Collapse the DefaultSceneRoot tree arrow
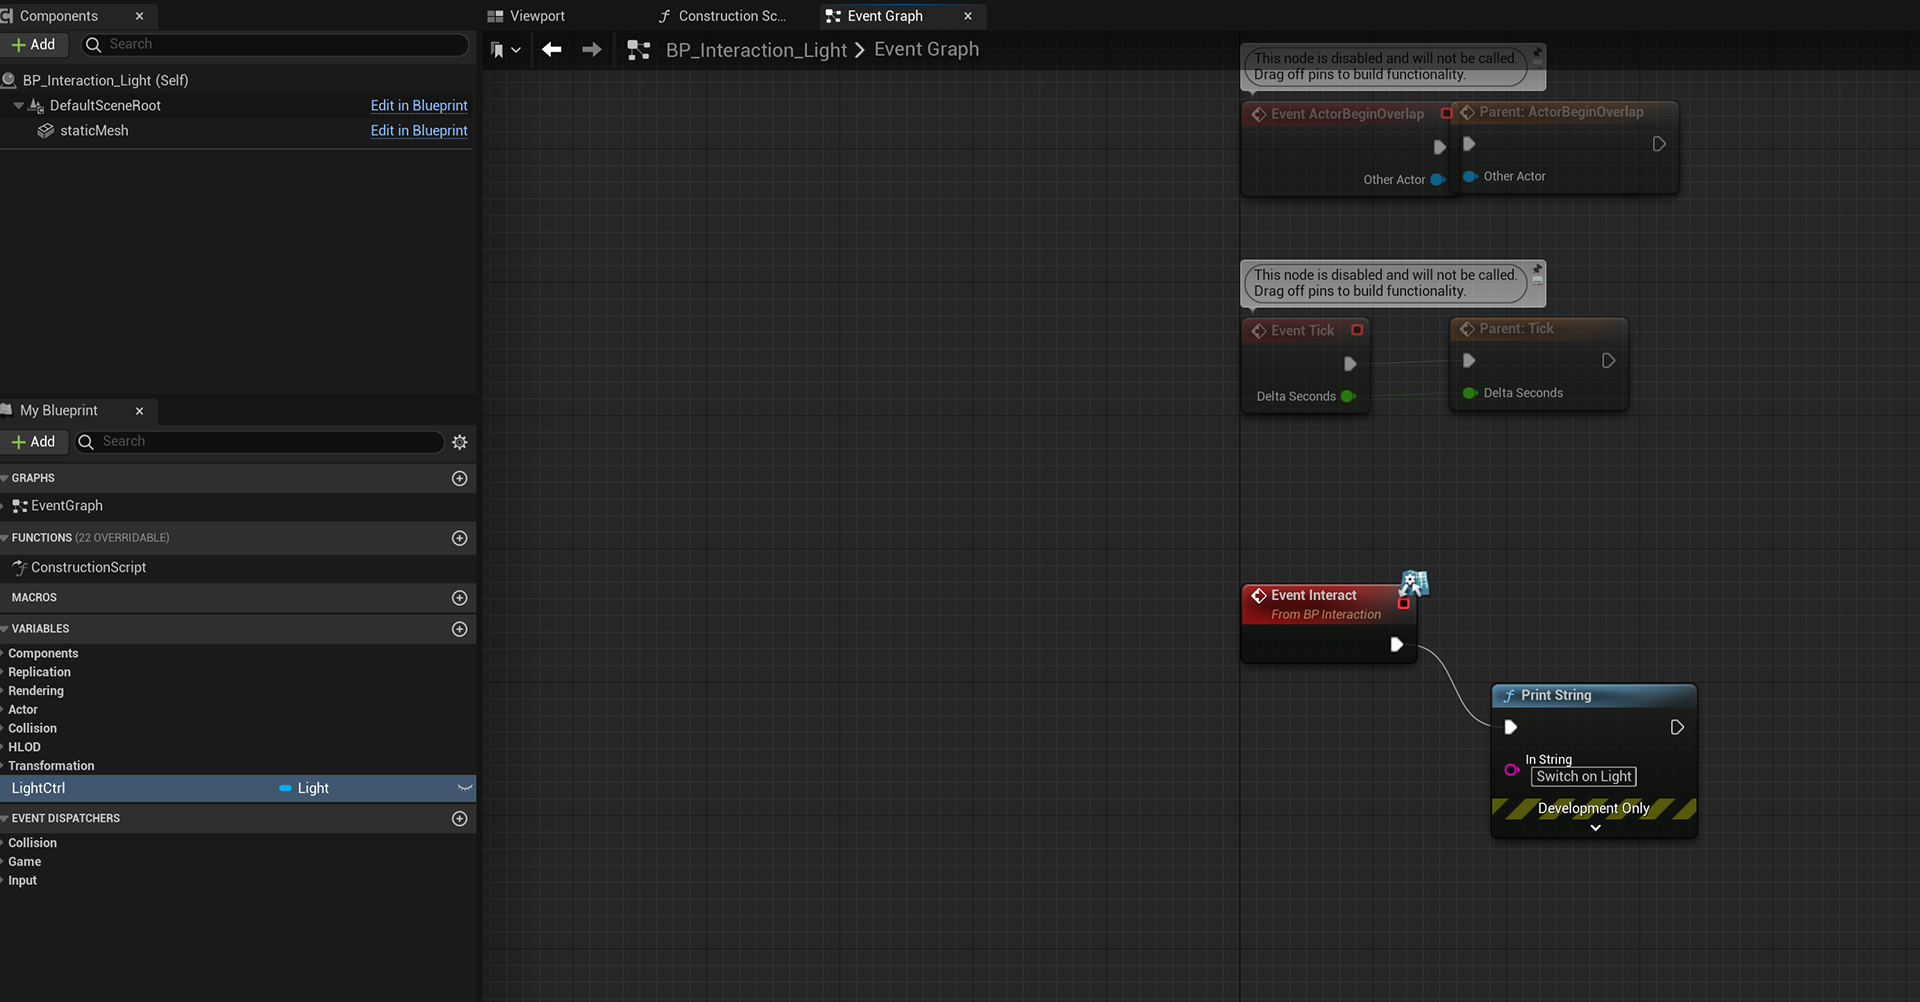 point(18,105)
